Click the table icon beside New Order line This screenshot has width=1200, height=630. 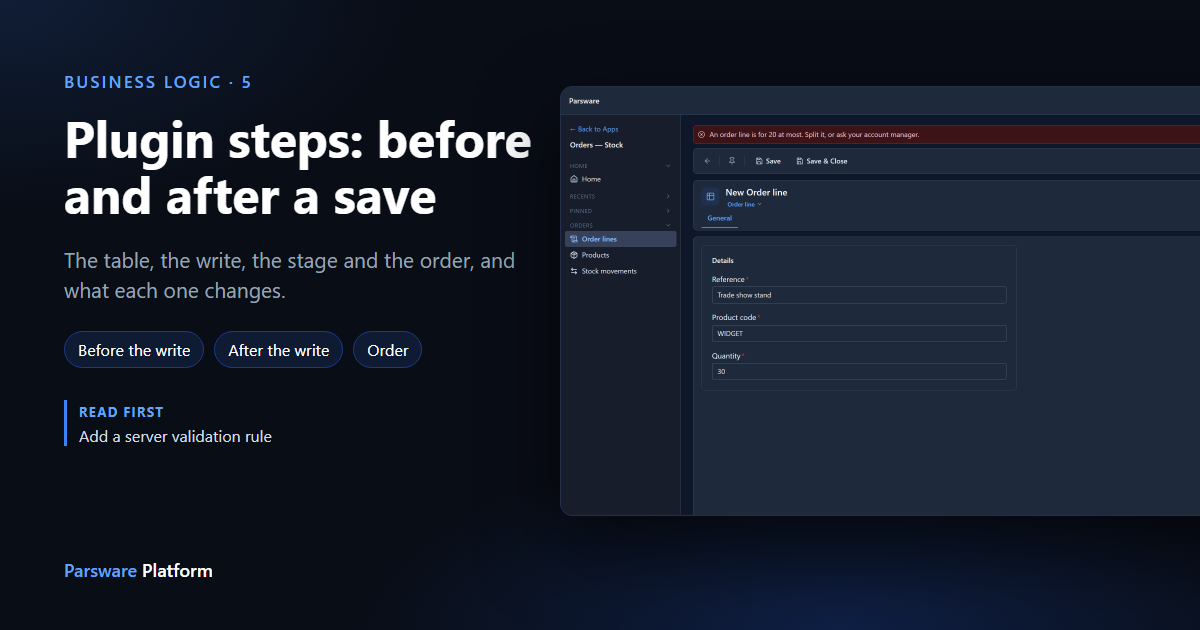pyautogui.click(x=710, y=197)
